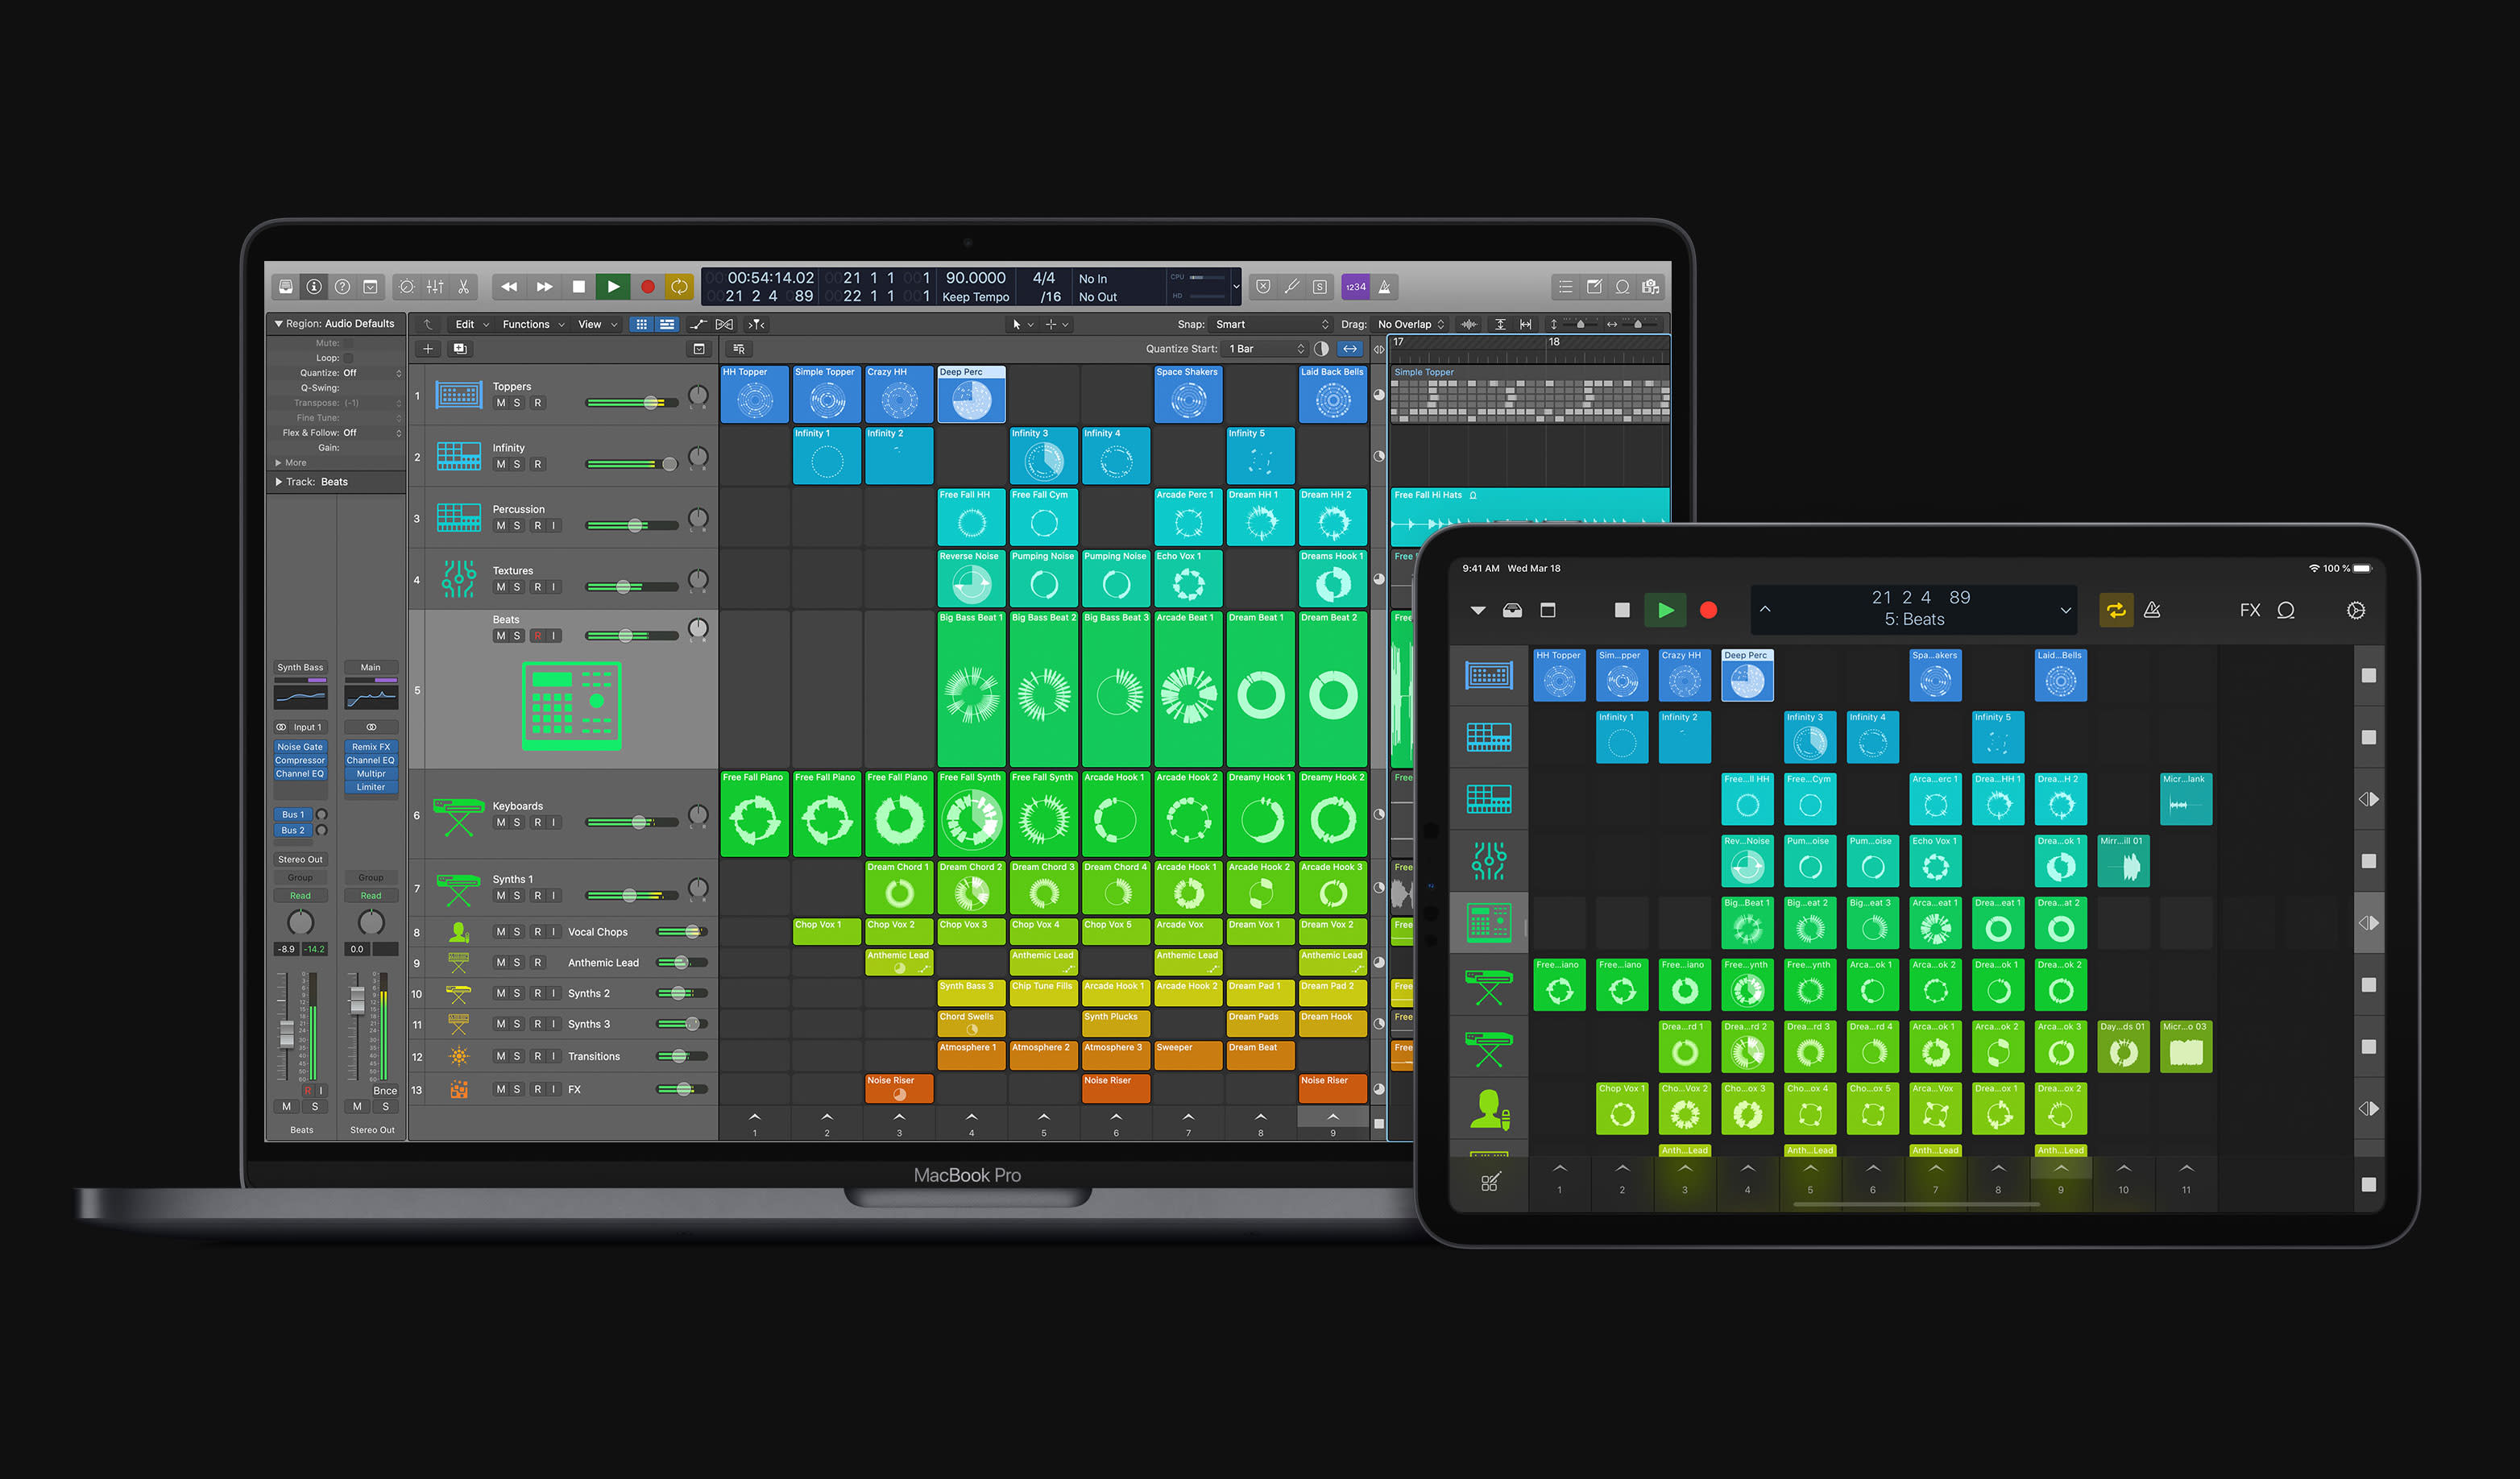
Task: Click the Play button to start playback
Action: (x=613, y=287)
